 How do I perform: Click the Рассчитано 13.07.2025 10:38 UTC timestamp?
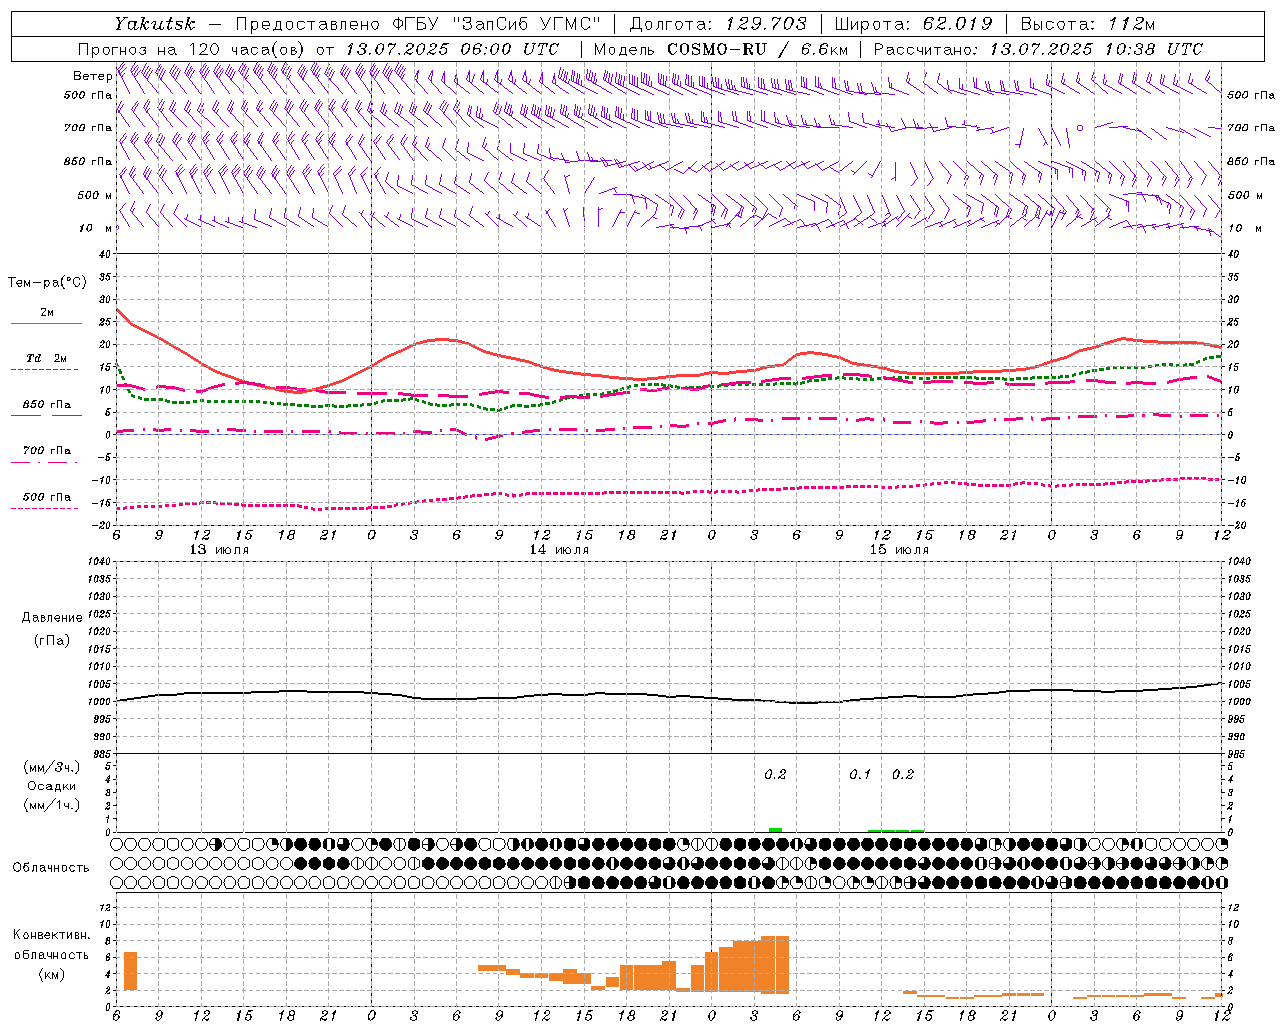point(1038,49)
